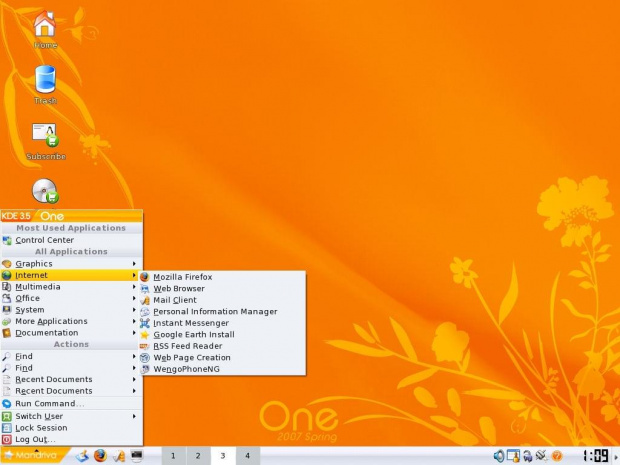
Task: Expand the System submenu
Action: (72, 310)
